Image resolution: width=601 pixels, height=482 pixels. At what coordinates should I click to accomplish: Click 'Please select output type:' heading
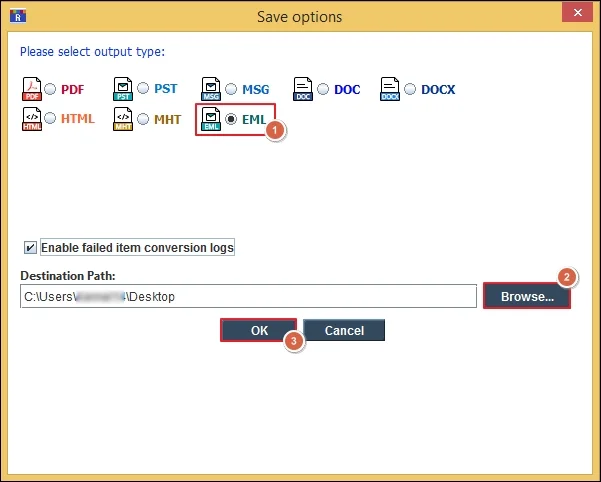click(92, 51)
